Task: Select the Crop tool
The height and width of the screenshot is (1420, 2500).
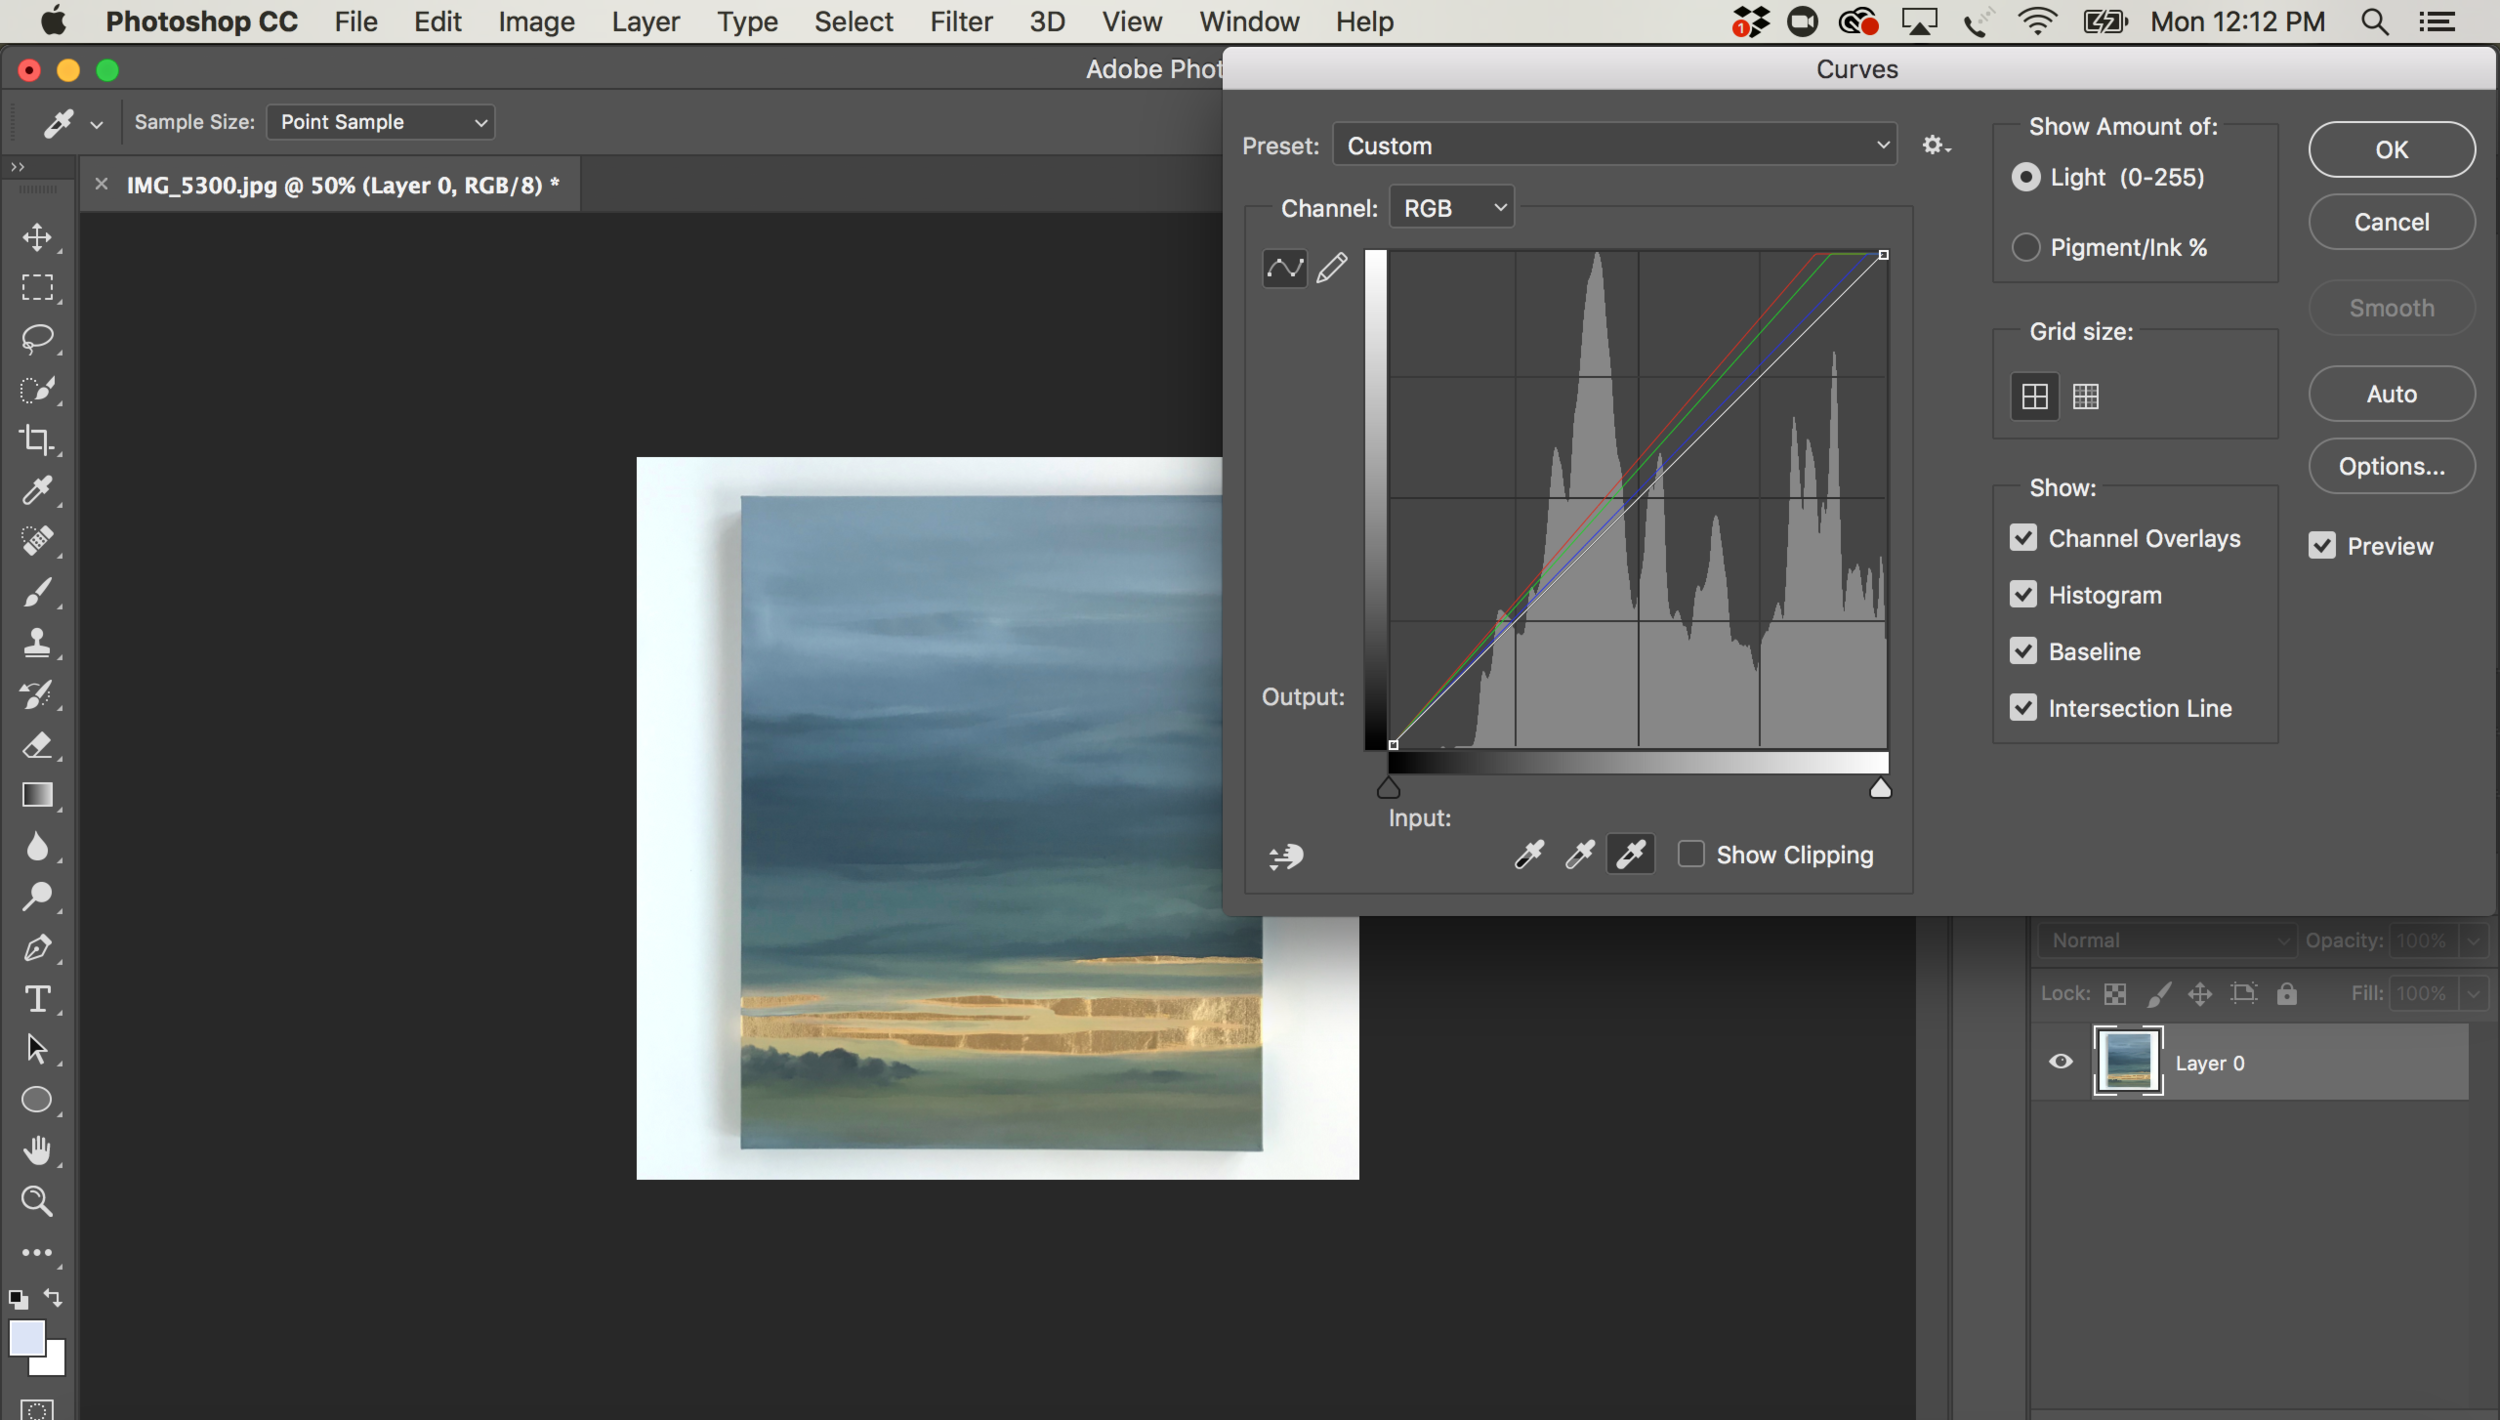Action: click(x=37, y=440)
